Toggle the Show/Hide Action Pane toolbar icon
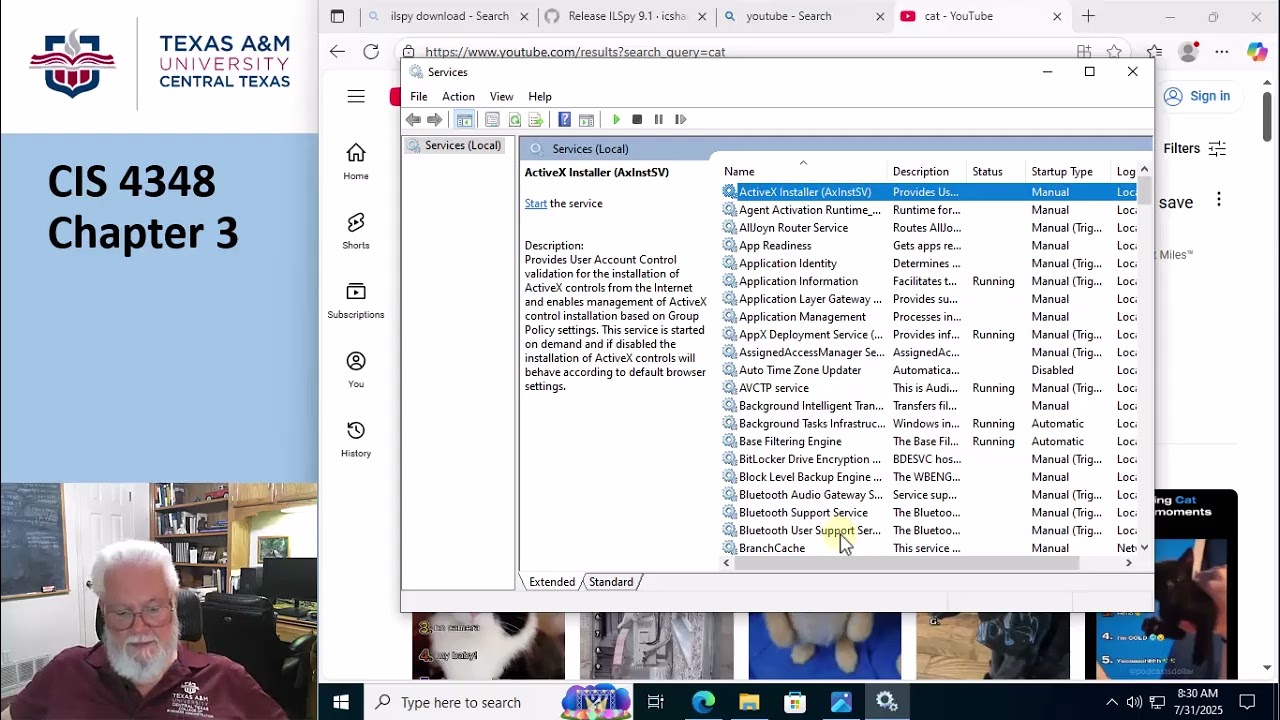 [587, 120]
